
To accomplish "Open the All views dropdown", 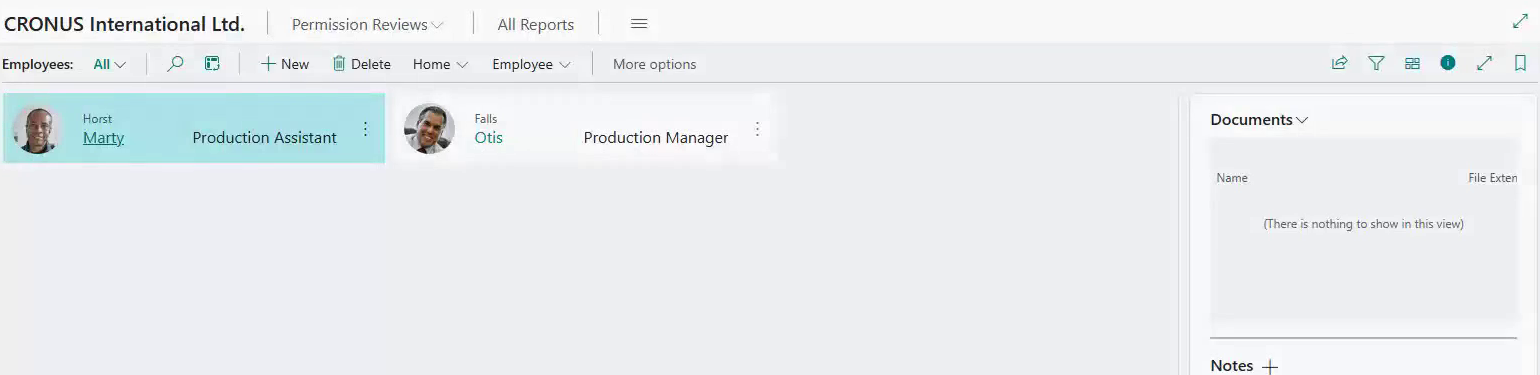I will 110,64.
